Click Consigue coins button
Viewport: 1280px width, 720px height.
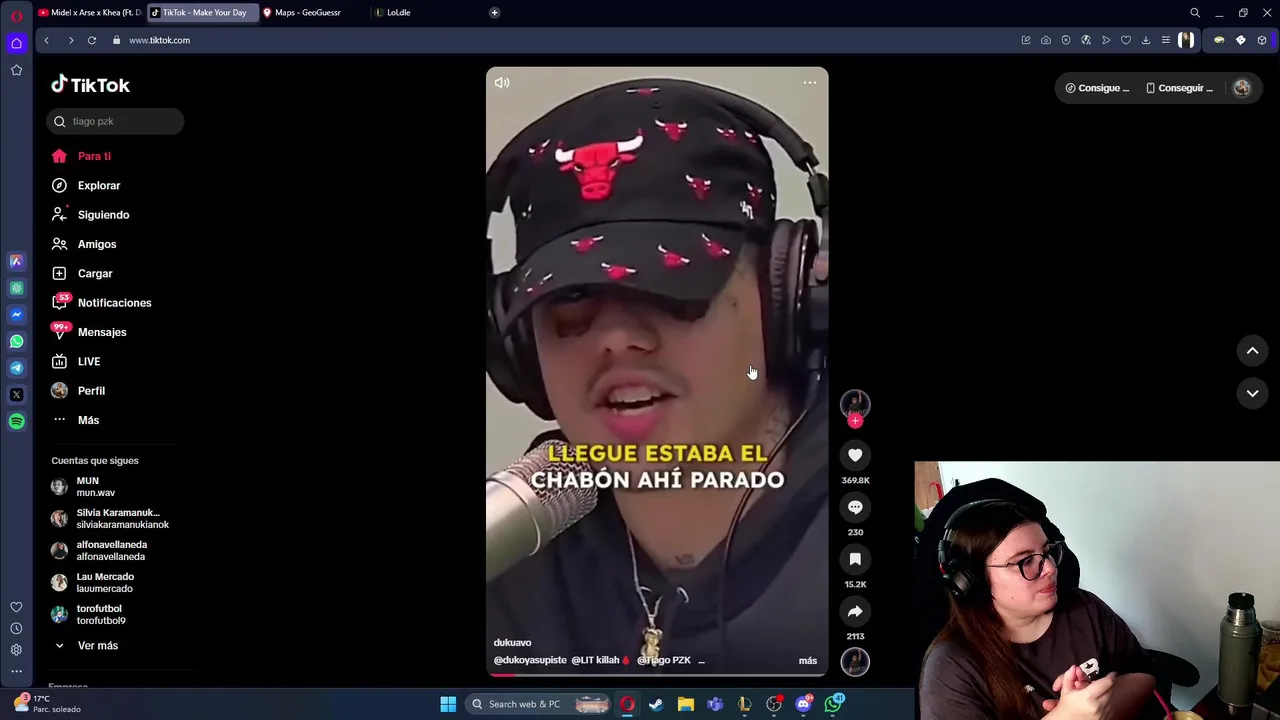(x=1097, y=88)
